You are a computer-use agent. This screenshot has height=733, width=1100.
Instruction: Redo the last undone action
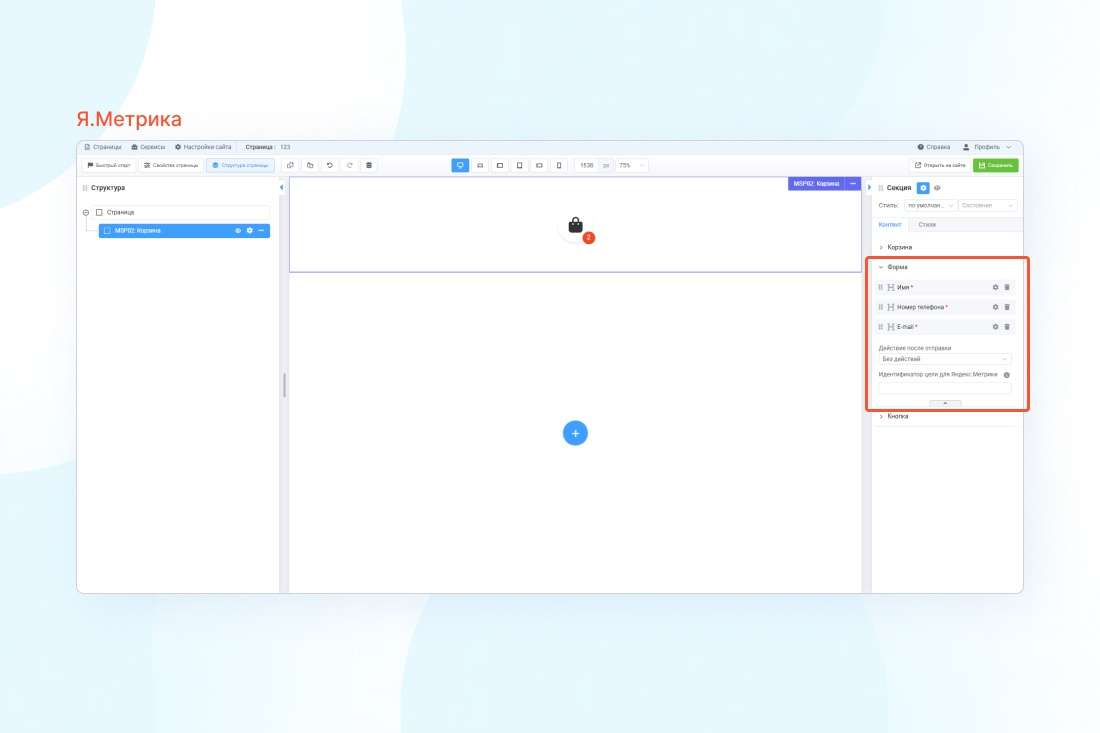click(349, 166)
